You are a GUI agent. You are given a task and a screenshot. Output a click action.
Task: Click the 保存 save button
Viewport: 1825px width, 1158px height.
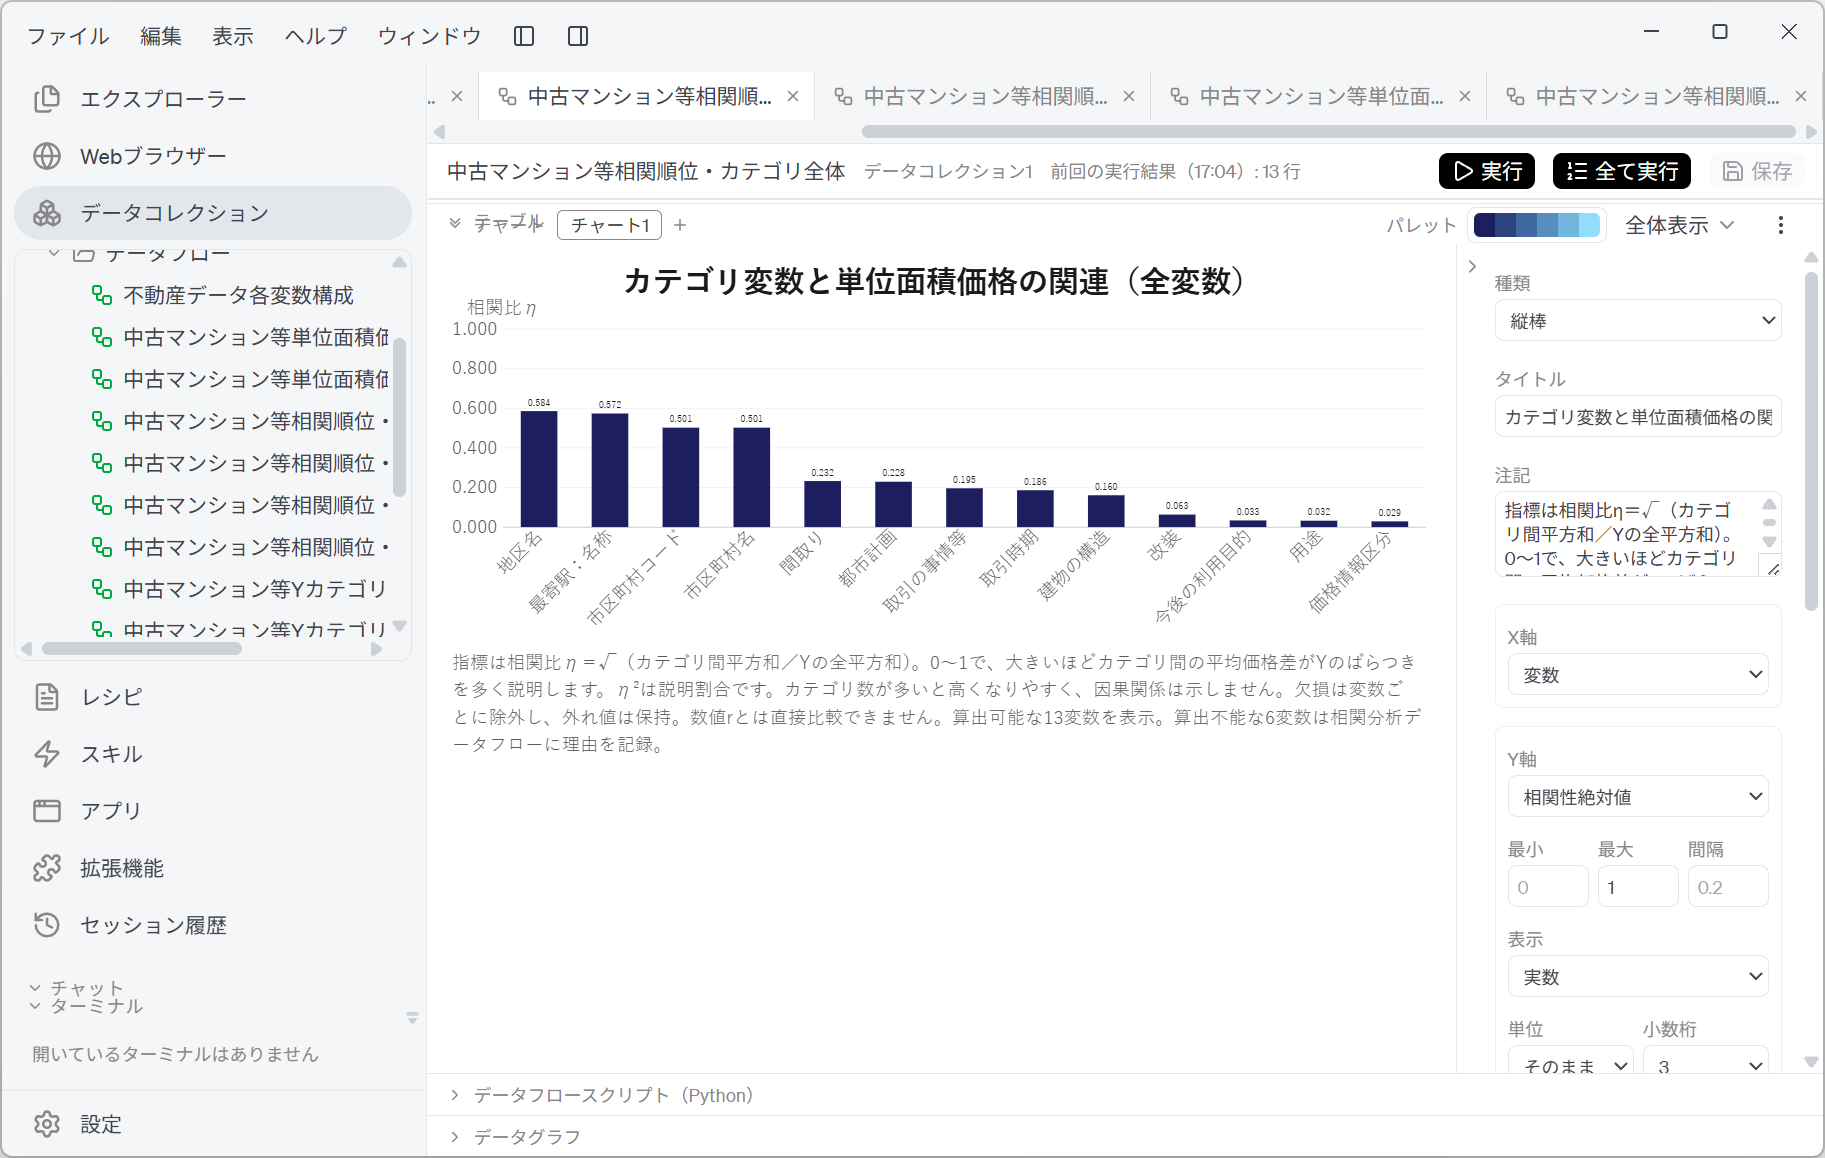1757,171
